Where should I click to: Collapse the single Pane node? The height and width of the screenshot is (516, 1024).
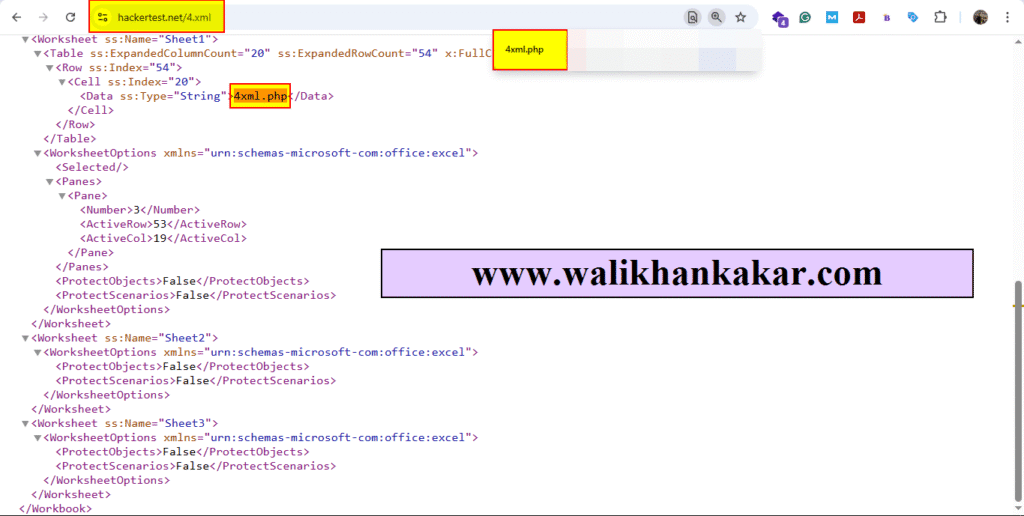point(62,196)
